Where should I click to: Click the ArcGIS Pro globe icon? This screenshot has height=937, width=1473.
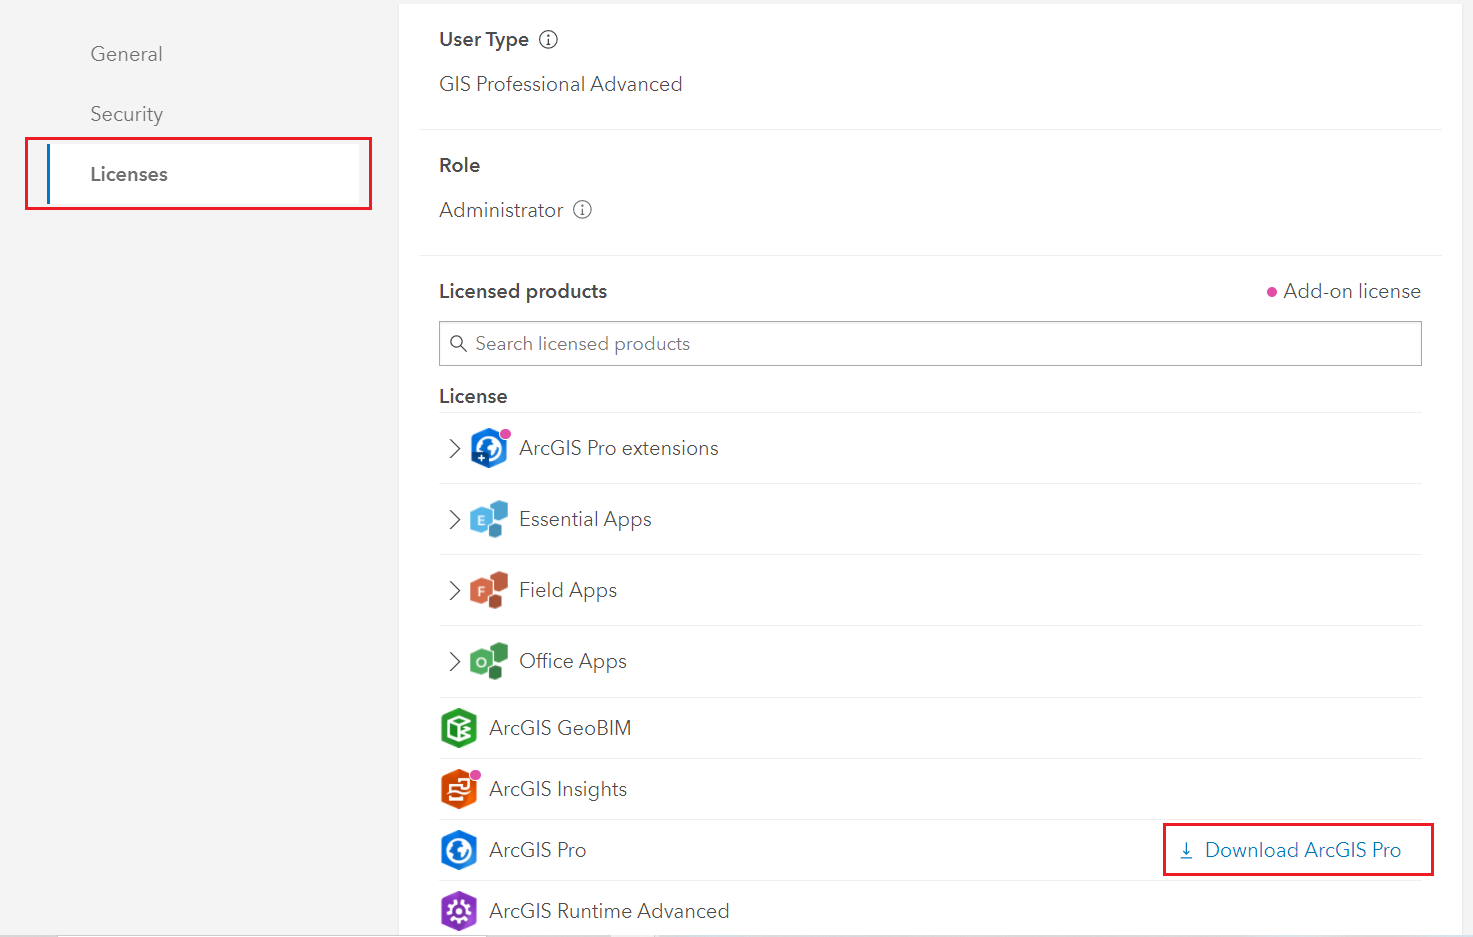point(459,850)
